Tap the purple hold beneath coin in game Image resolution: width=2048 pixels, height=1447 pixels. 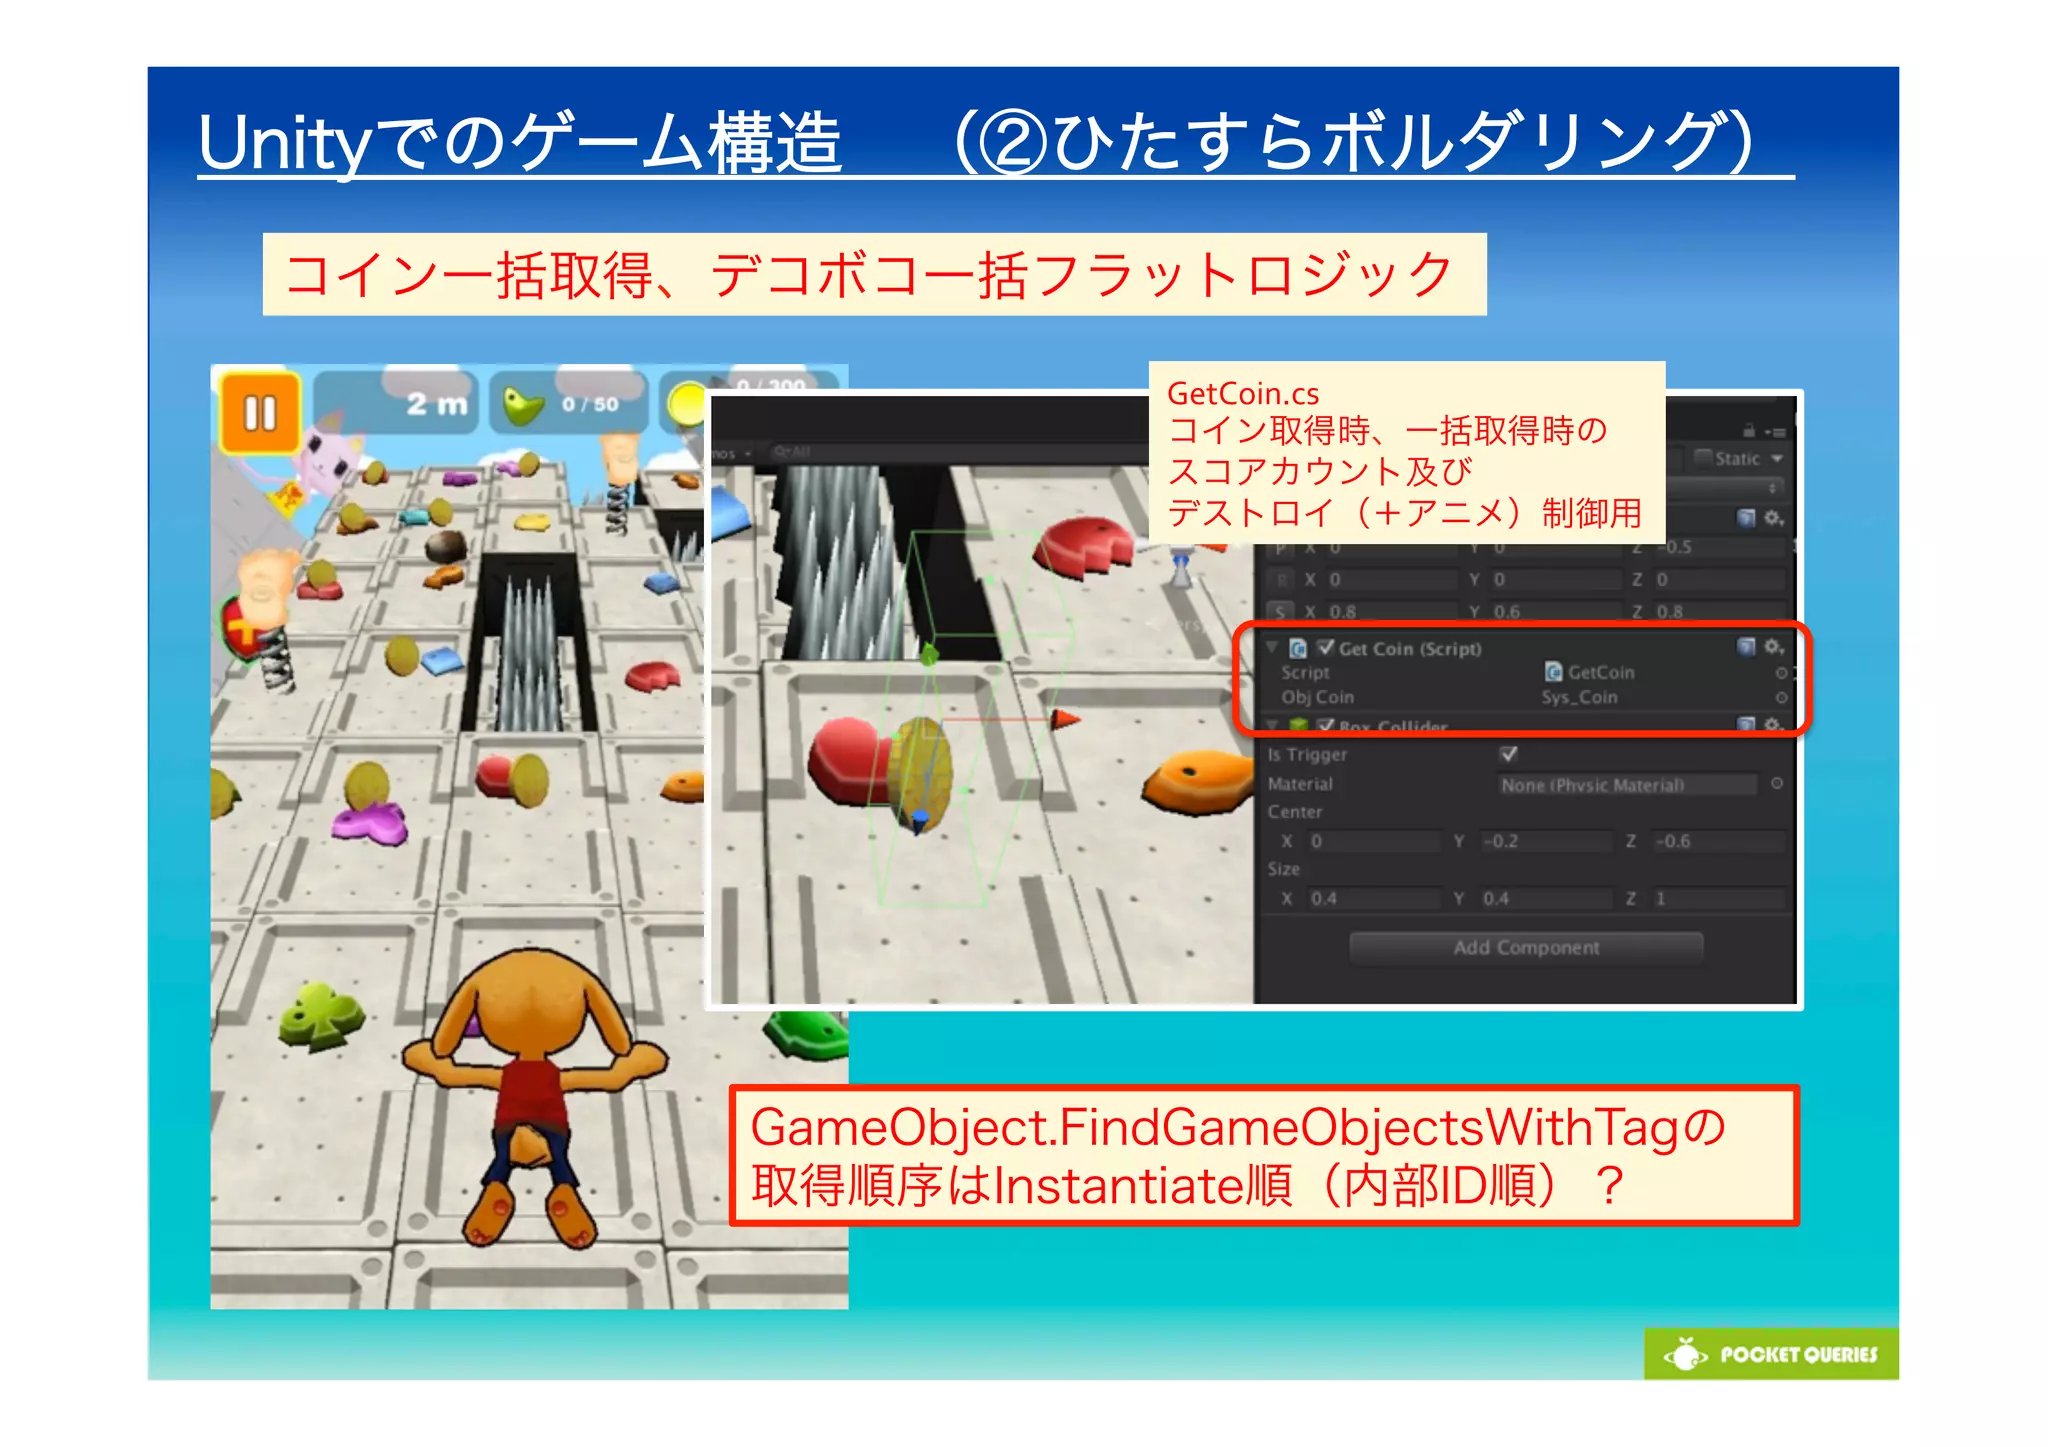[370, 823]
